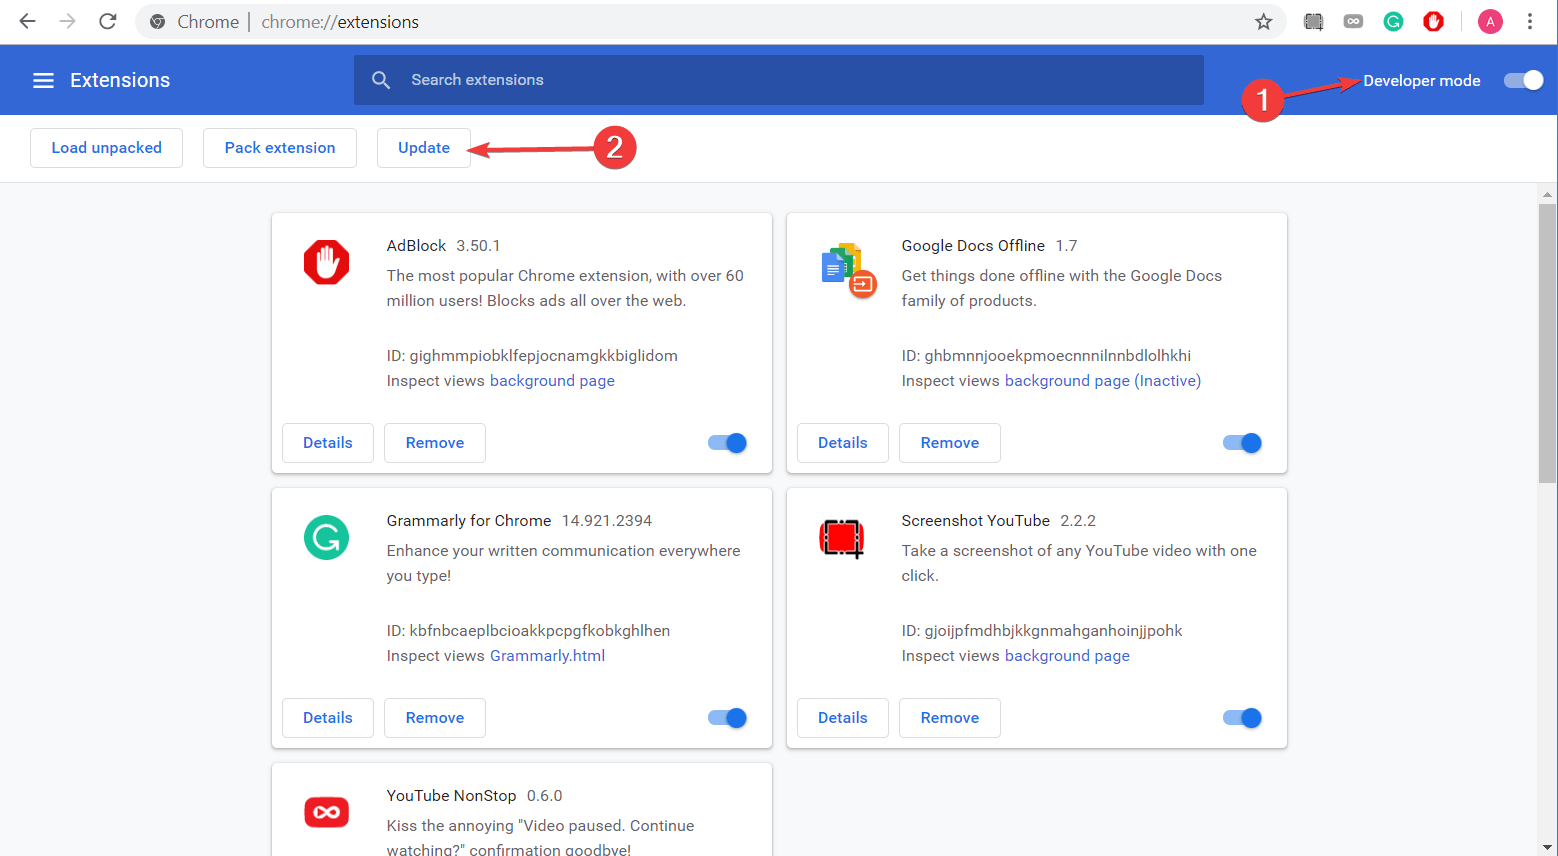Remove Google Docs Offline extension

point(950,443)
